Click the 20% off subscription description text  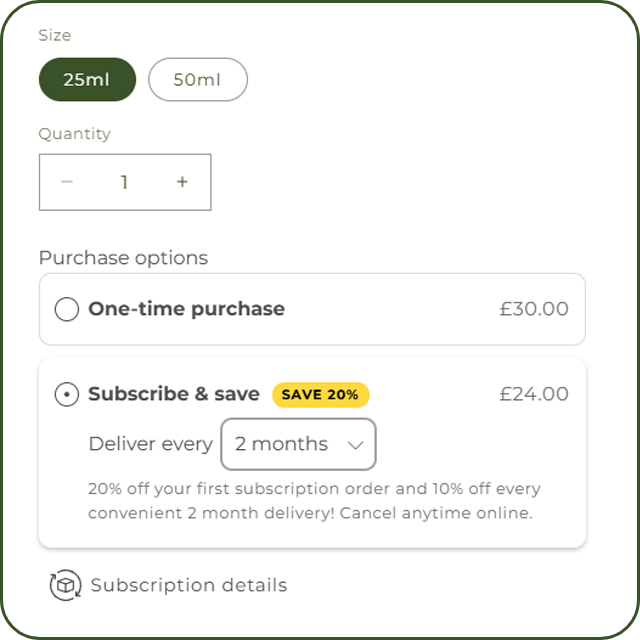click(314, 501)
